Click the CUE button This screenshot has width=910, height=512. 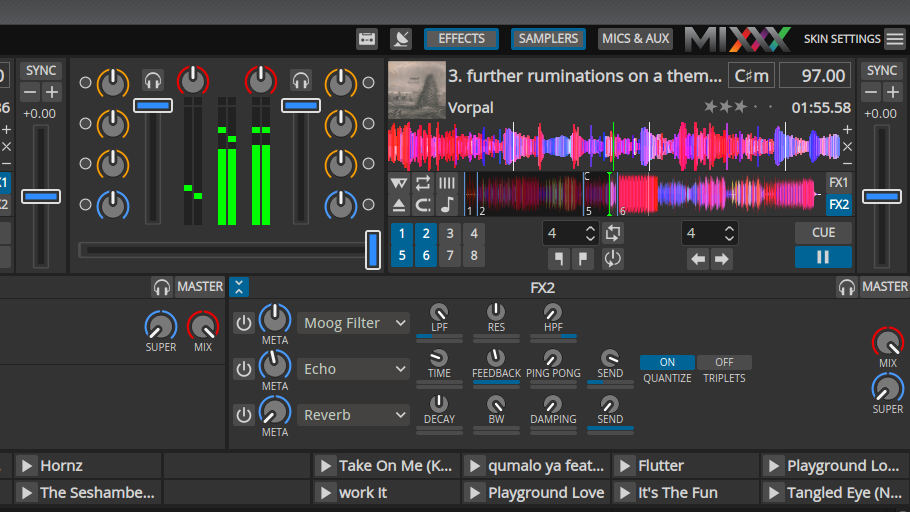pos(823,233)
